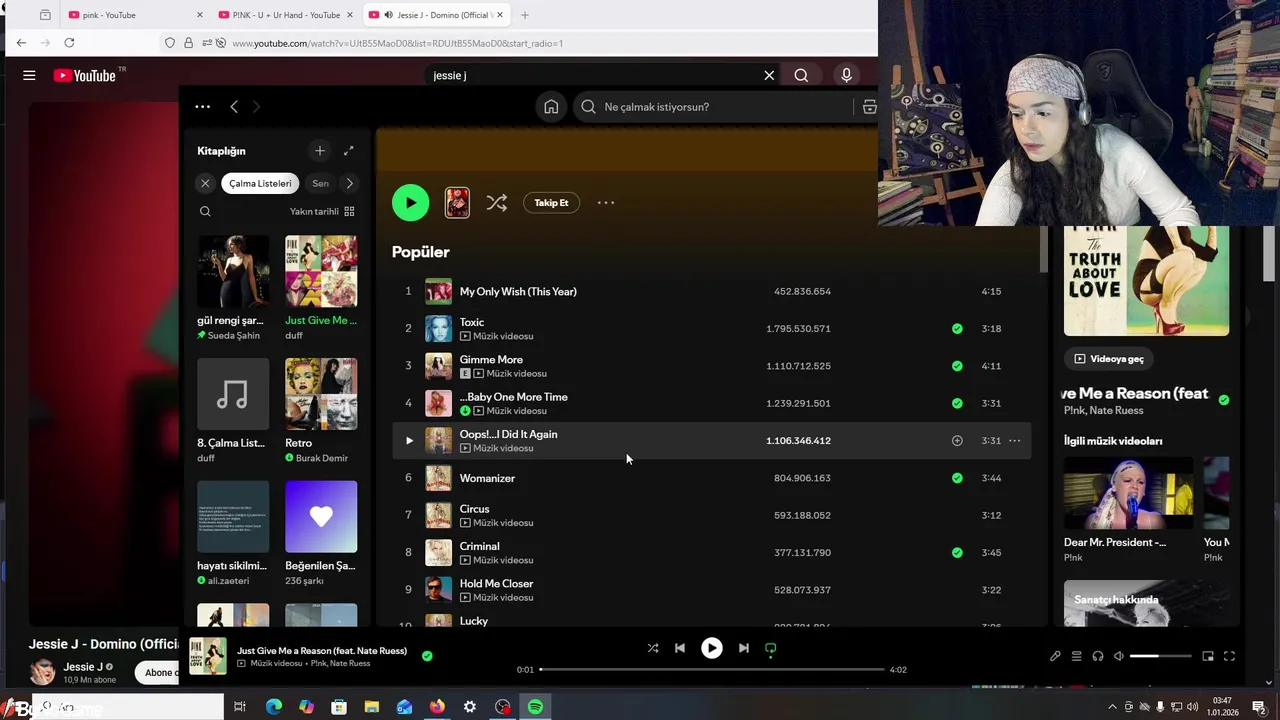Adjust Spotify volume slider

(1160, 656)
